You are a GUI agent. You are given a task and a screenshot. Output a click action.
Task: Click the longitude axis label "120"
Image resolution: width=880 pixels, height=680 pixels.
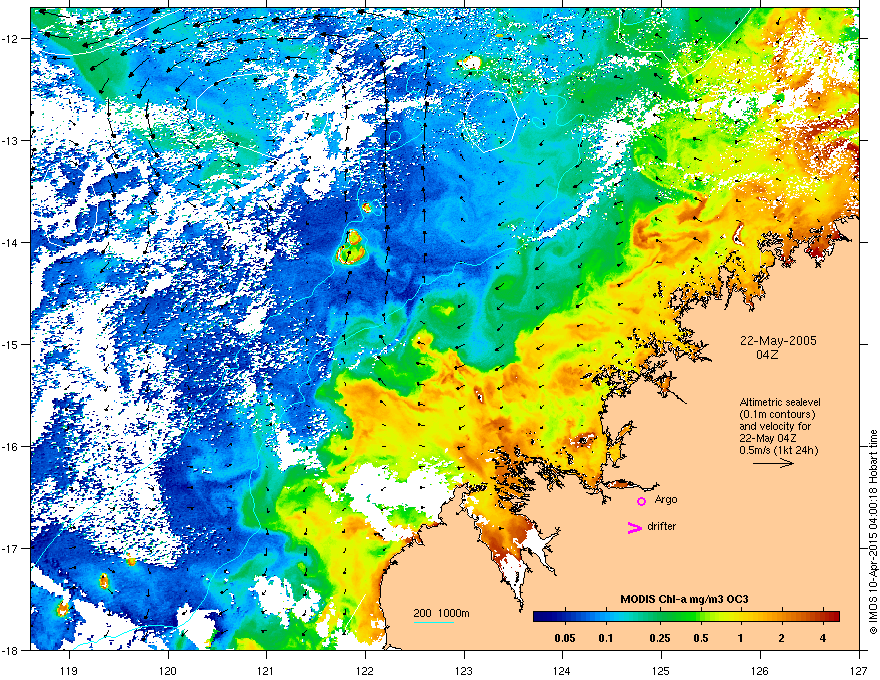click(x=168, y=670)
